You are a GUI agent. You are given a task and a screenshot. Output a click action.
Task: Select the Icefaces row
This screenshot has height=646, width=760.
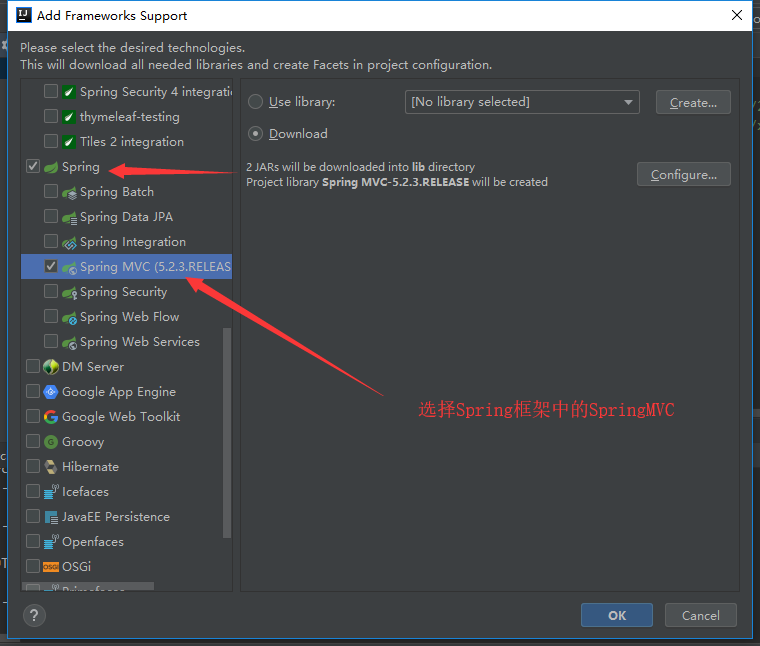pos(127,492)
